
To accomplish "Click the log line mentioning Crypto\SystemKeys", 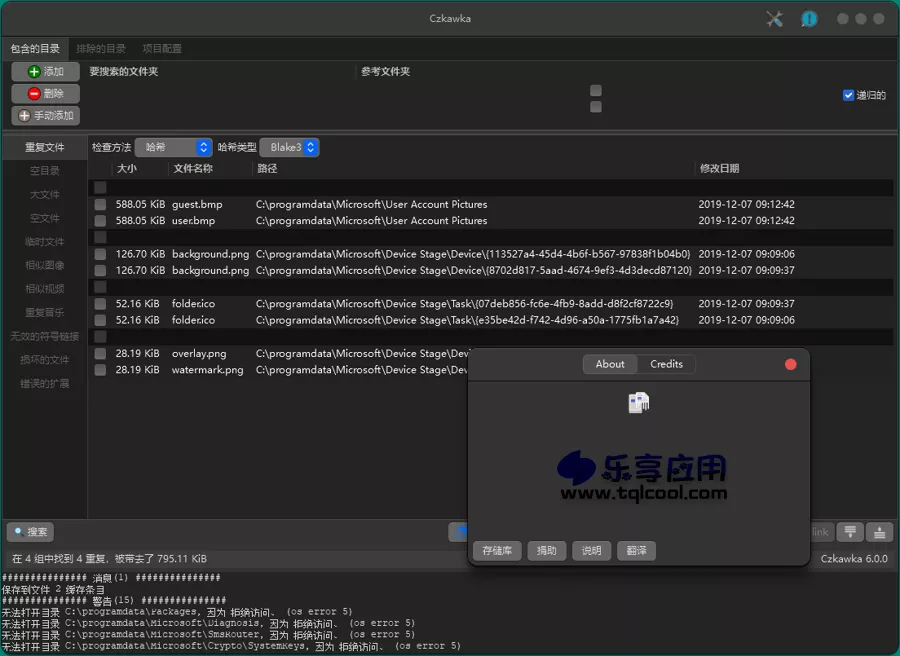I will point(231,646).
